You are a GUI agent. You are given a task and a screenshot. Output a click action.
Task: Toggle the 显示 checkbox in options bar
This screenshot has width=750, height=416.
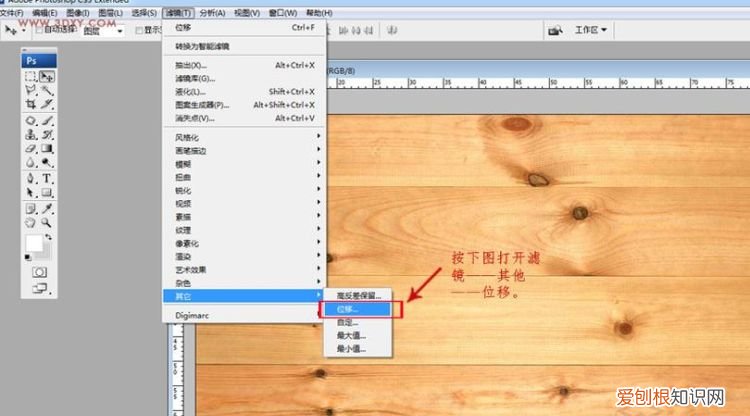(x=139, y=31)
